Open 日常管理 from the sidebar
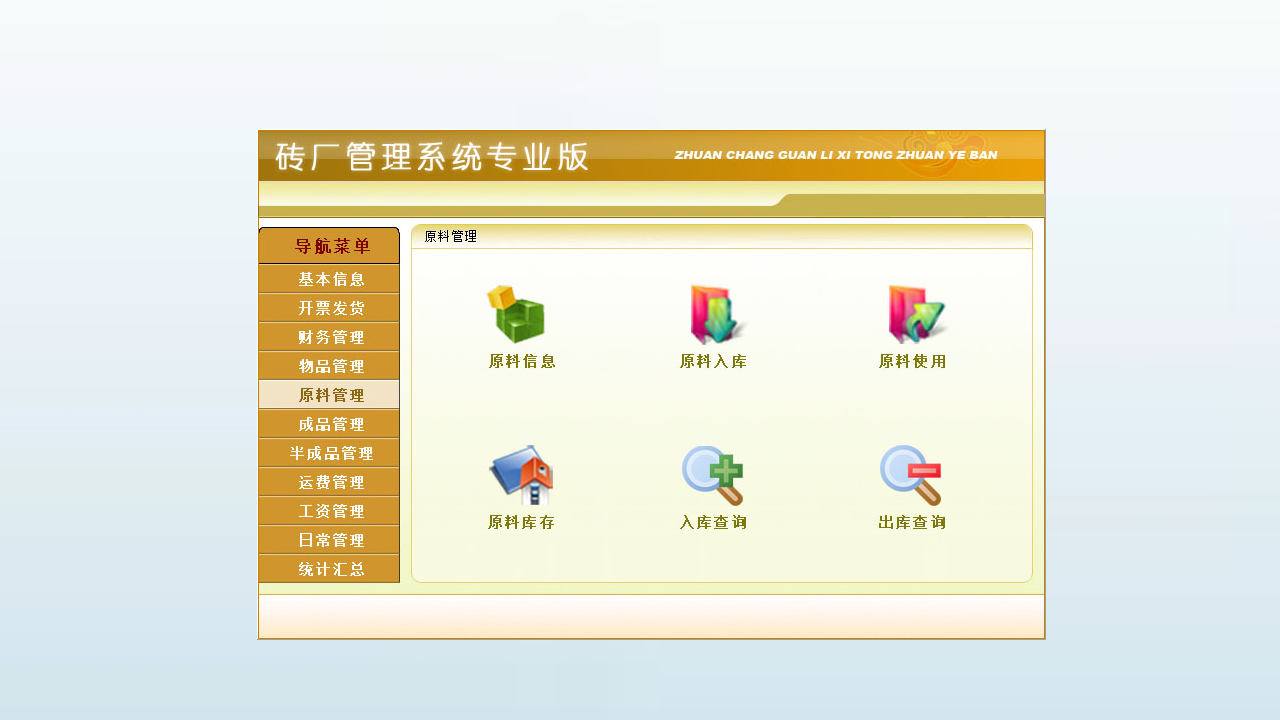Viewport: 1280px width, 720px height. 329,540
